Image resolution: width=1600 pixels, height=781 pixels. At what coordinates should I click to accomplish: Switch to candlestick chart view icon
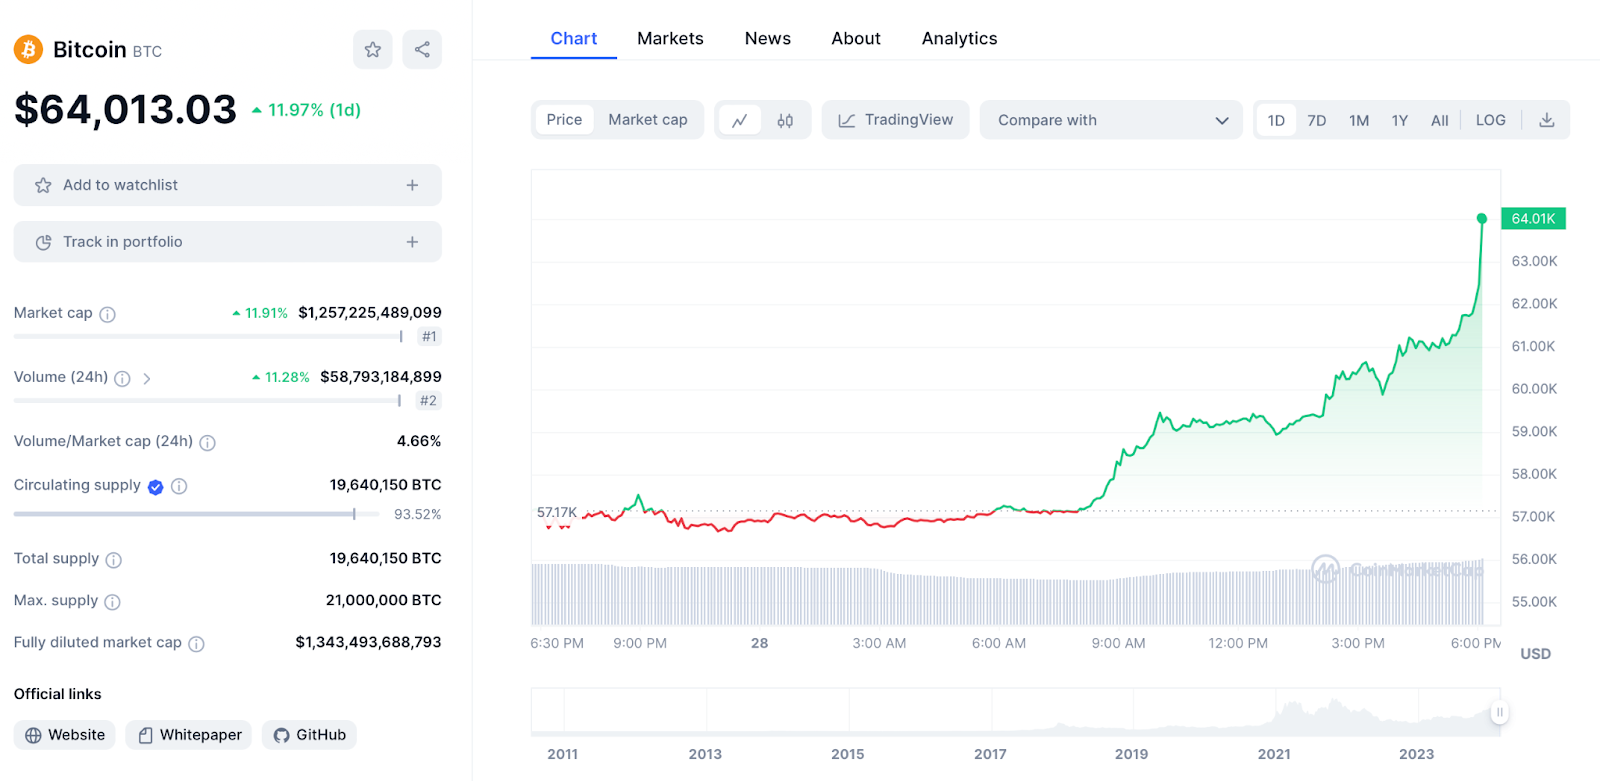tap(785, 120)
